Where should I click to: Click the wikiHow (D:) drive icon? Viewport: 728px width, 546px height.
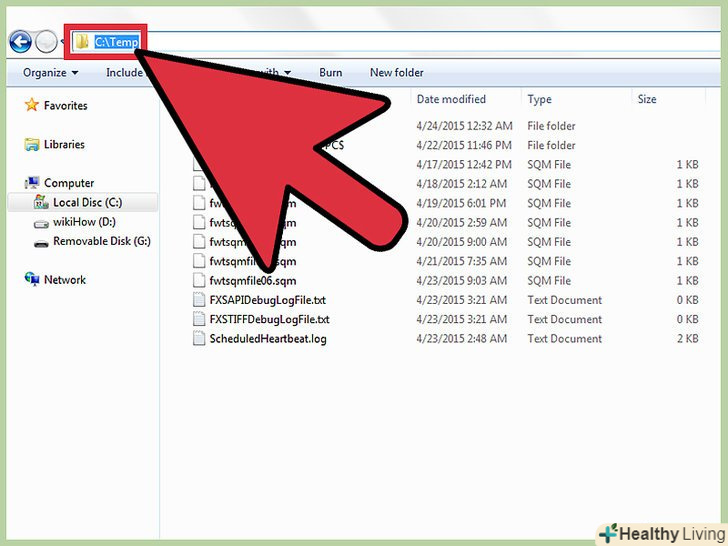(41, 223)
